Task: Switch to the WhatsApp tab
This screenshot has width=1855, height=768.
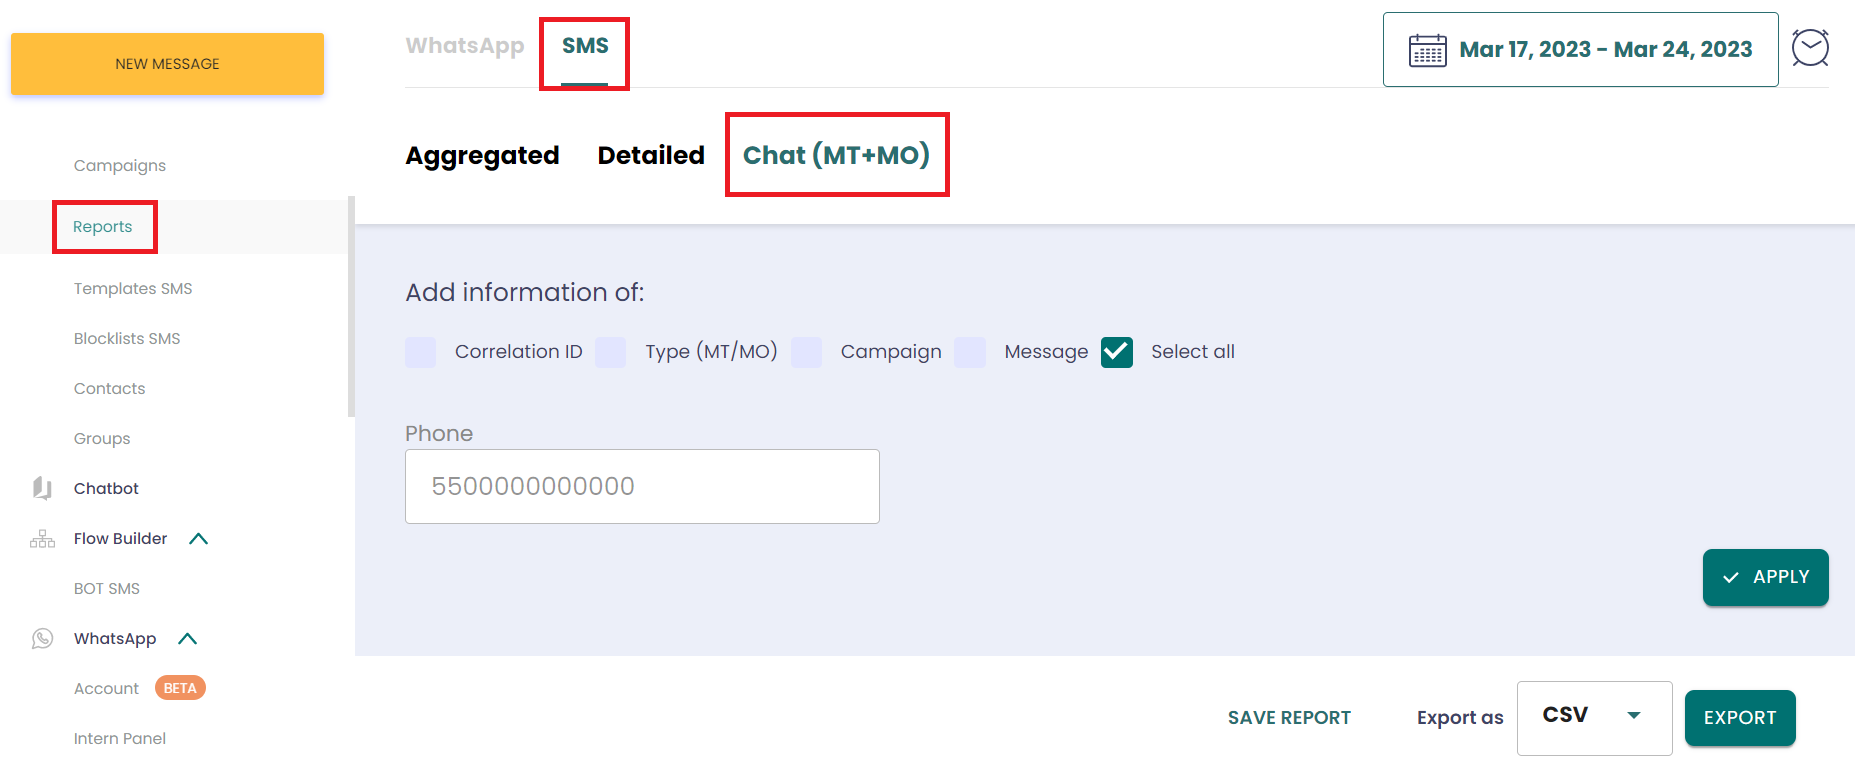Action: (465, 46)
